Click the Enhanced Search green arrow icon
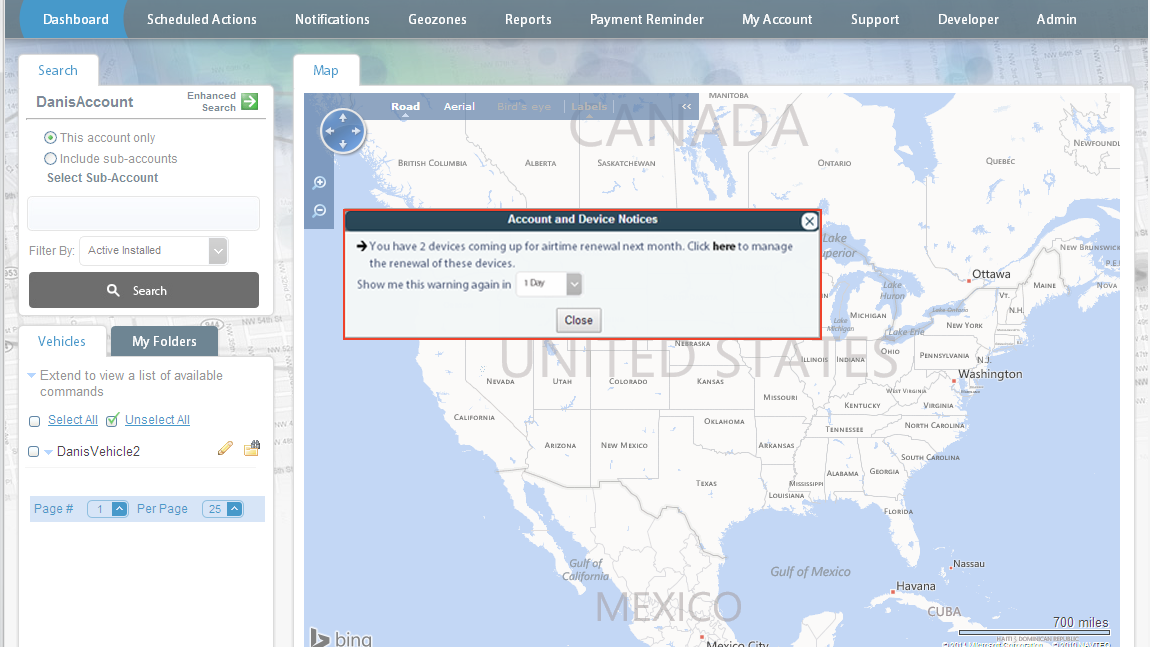 [250, 101]
